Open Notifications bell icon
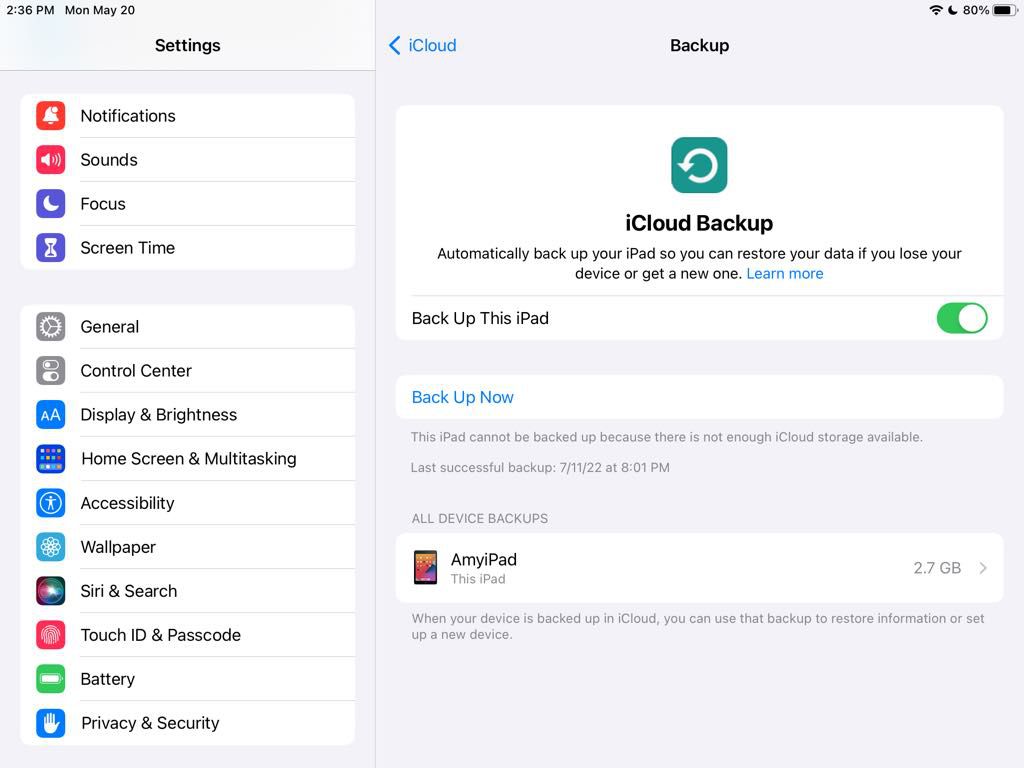This screenshot has height=768, width=1024. (x=50, y=116)
